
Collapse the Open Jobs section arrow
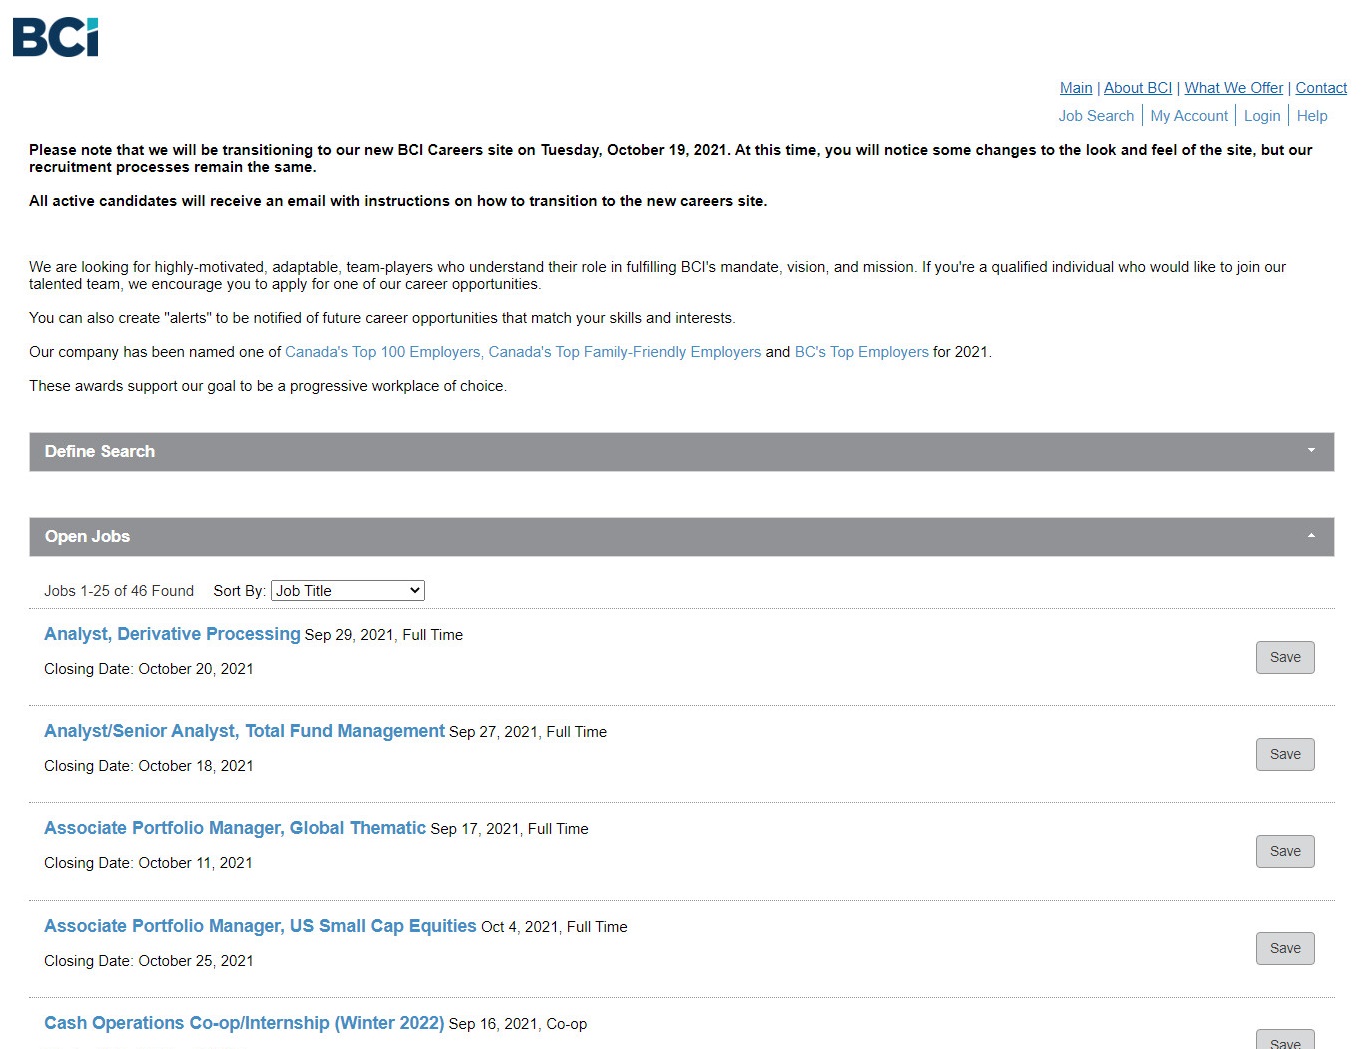(x=1311, y=536)
